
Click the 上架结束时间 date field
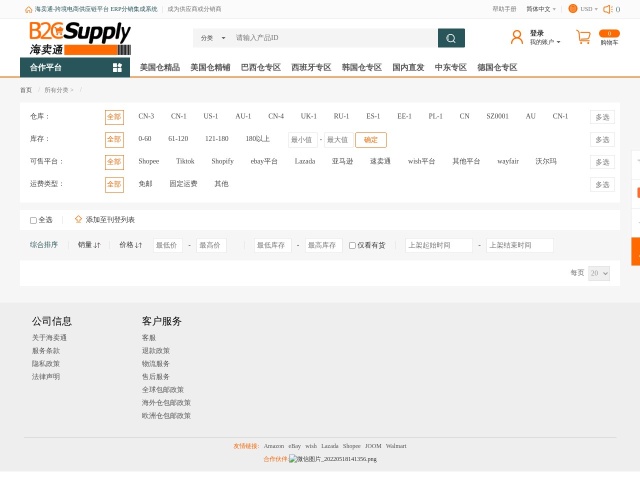pos(520,245)
